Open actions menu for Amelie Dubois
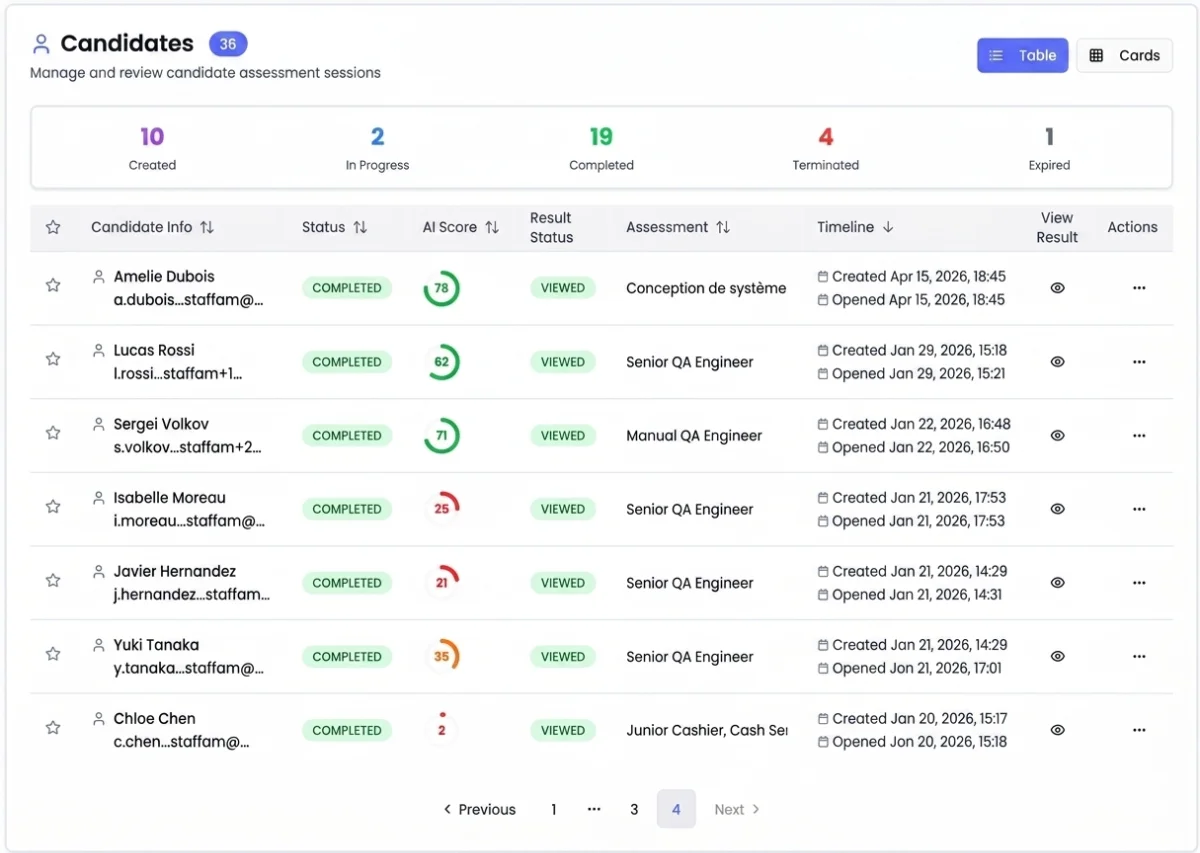 (1139, 288)
